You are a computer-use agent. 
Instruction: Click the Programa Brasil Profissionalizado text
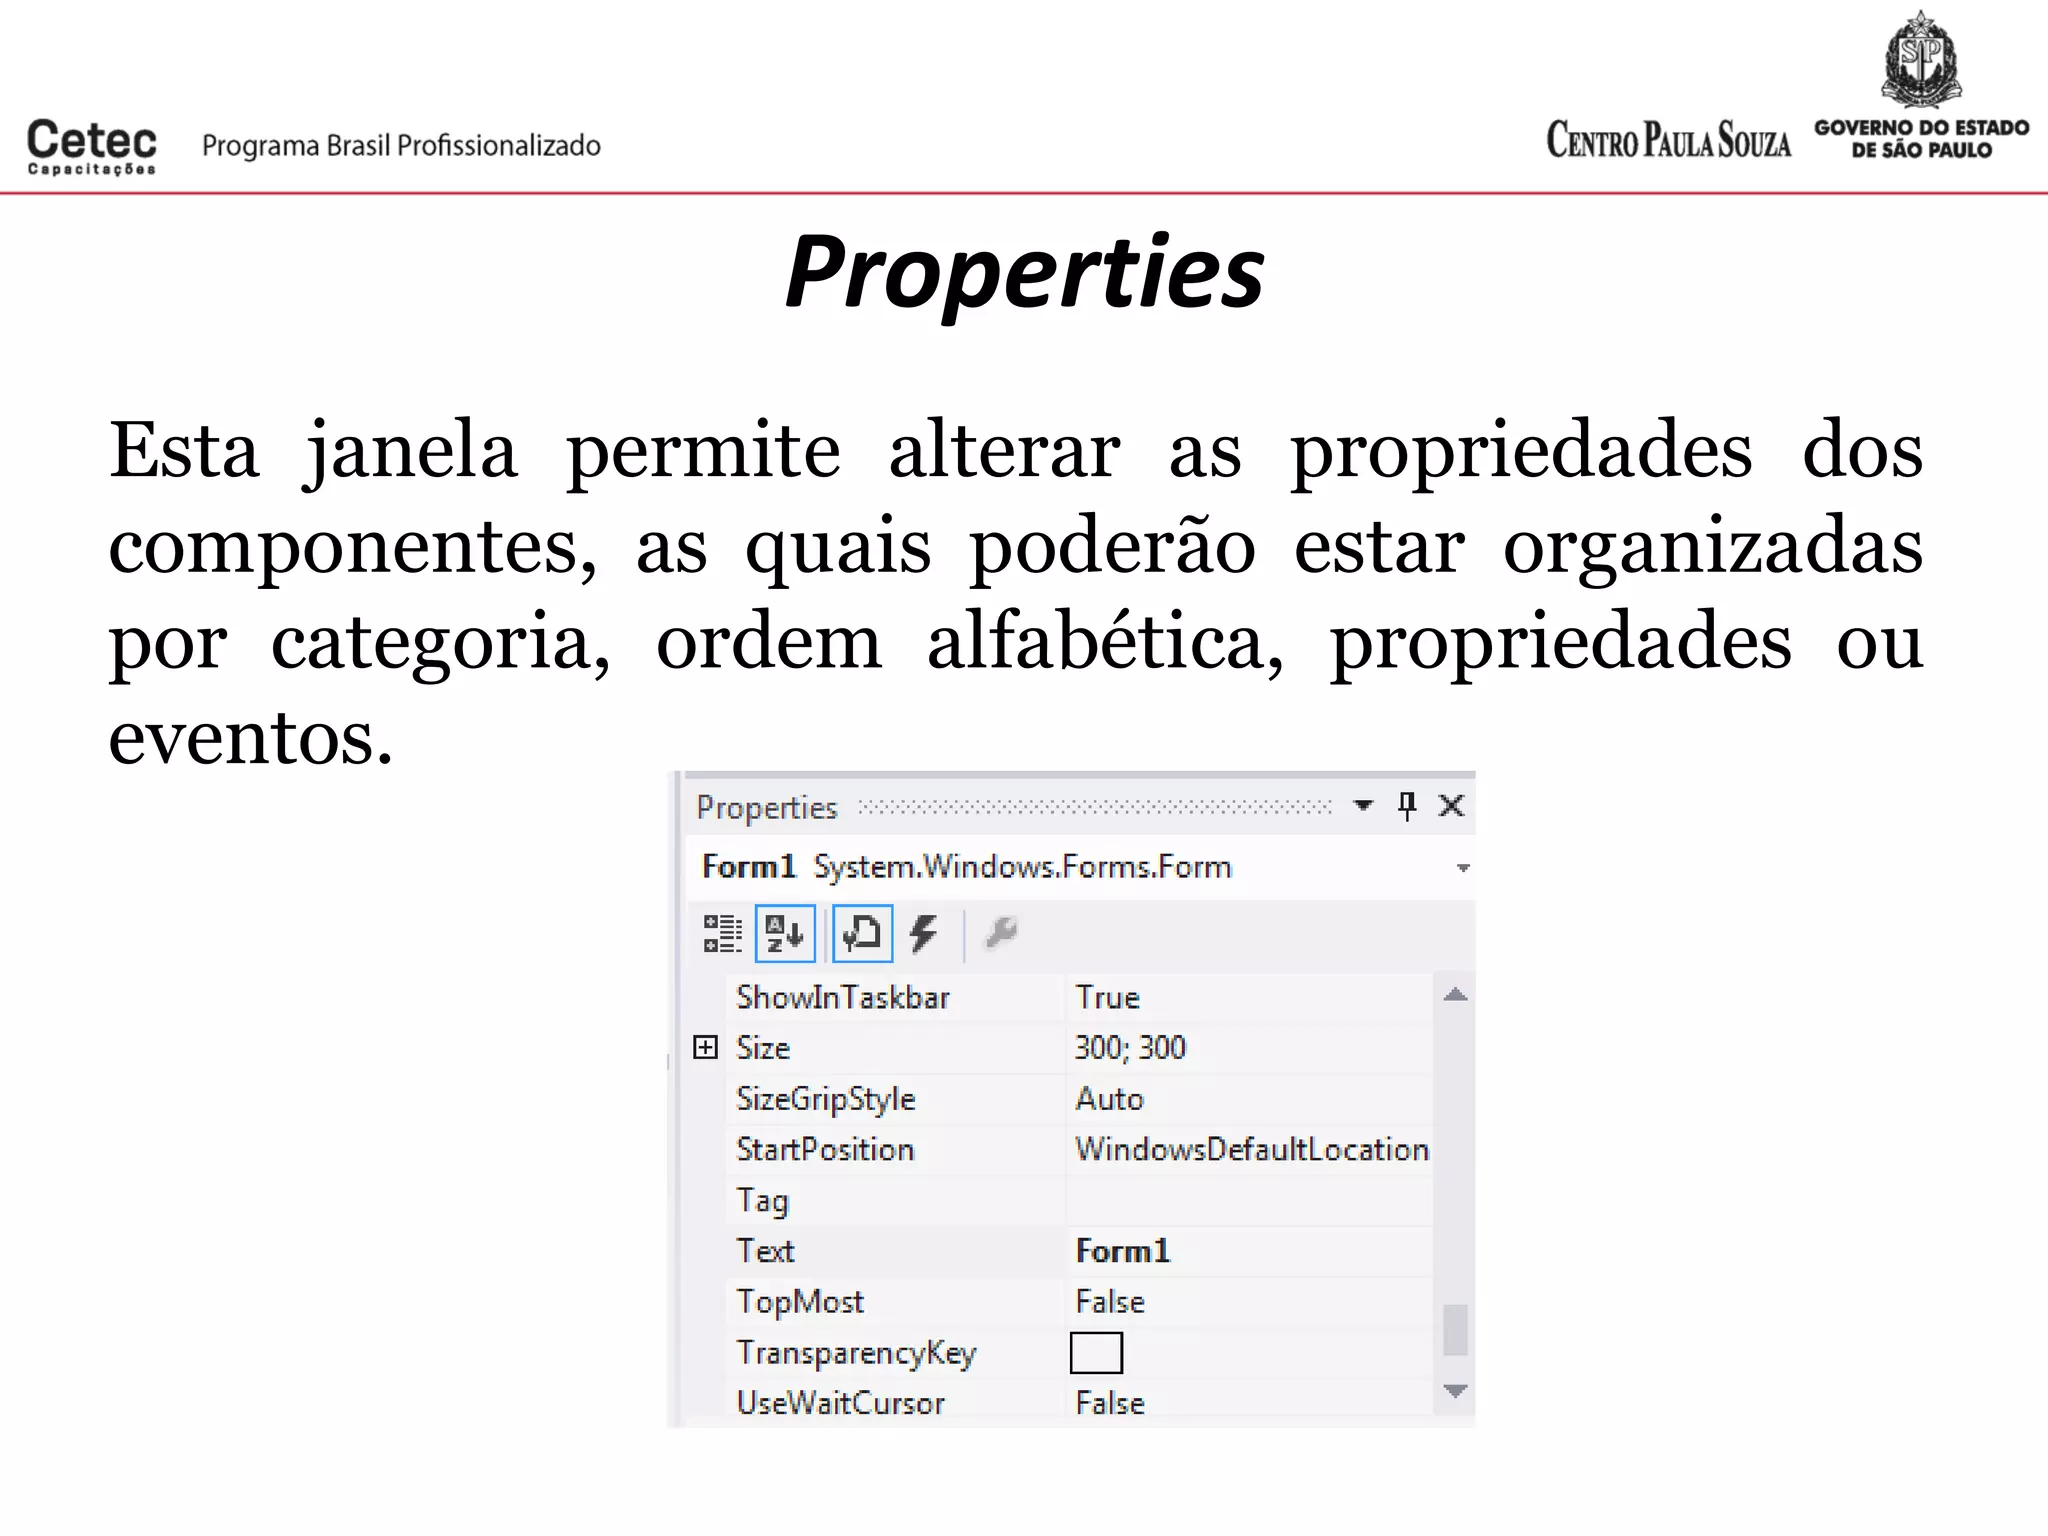coord(401,146)
